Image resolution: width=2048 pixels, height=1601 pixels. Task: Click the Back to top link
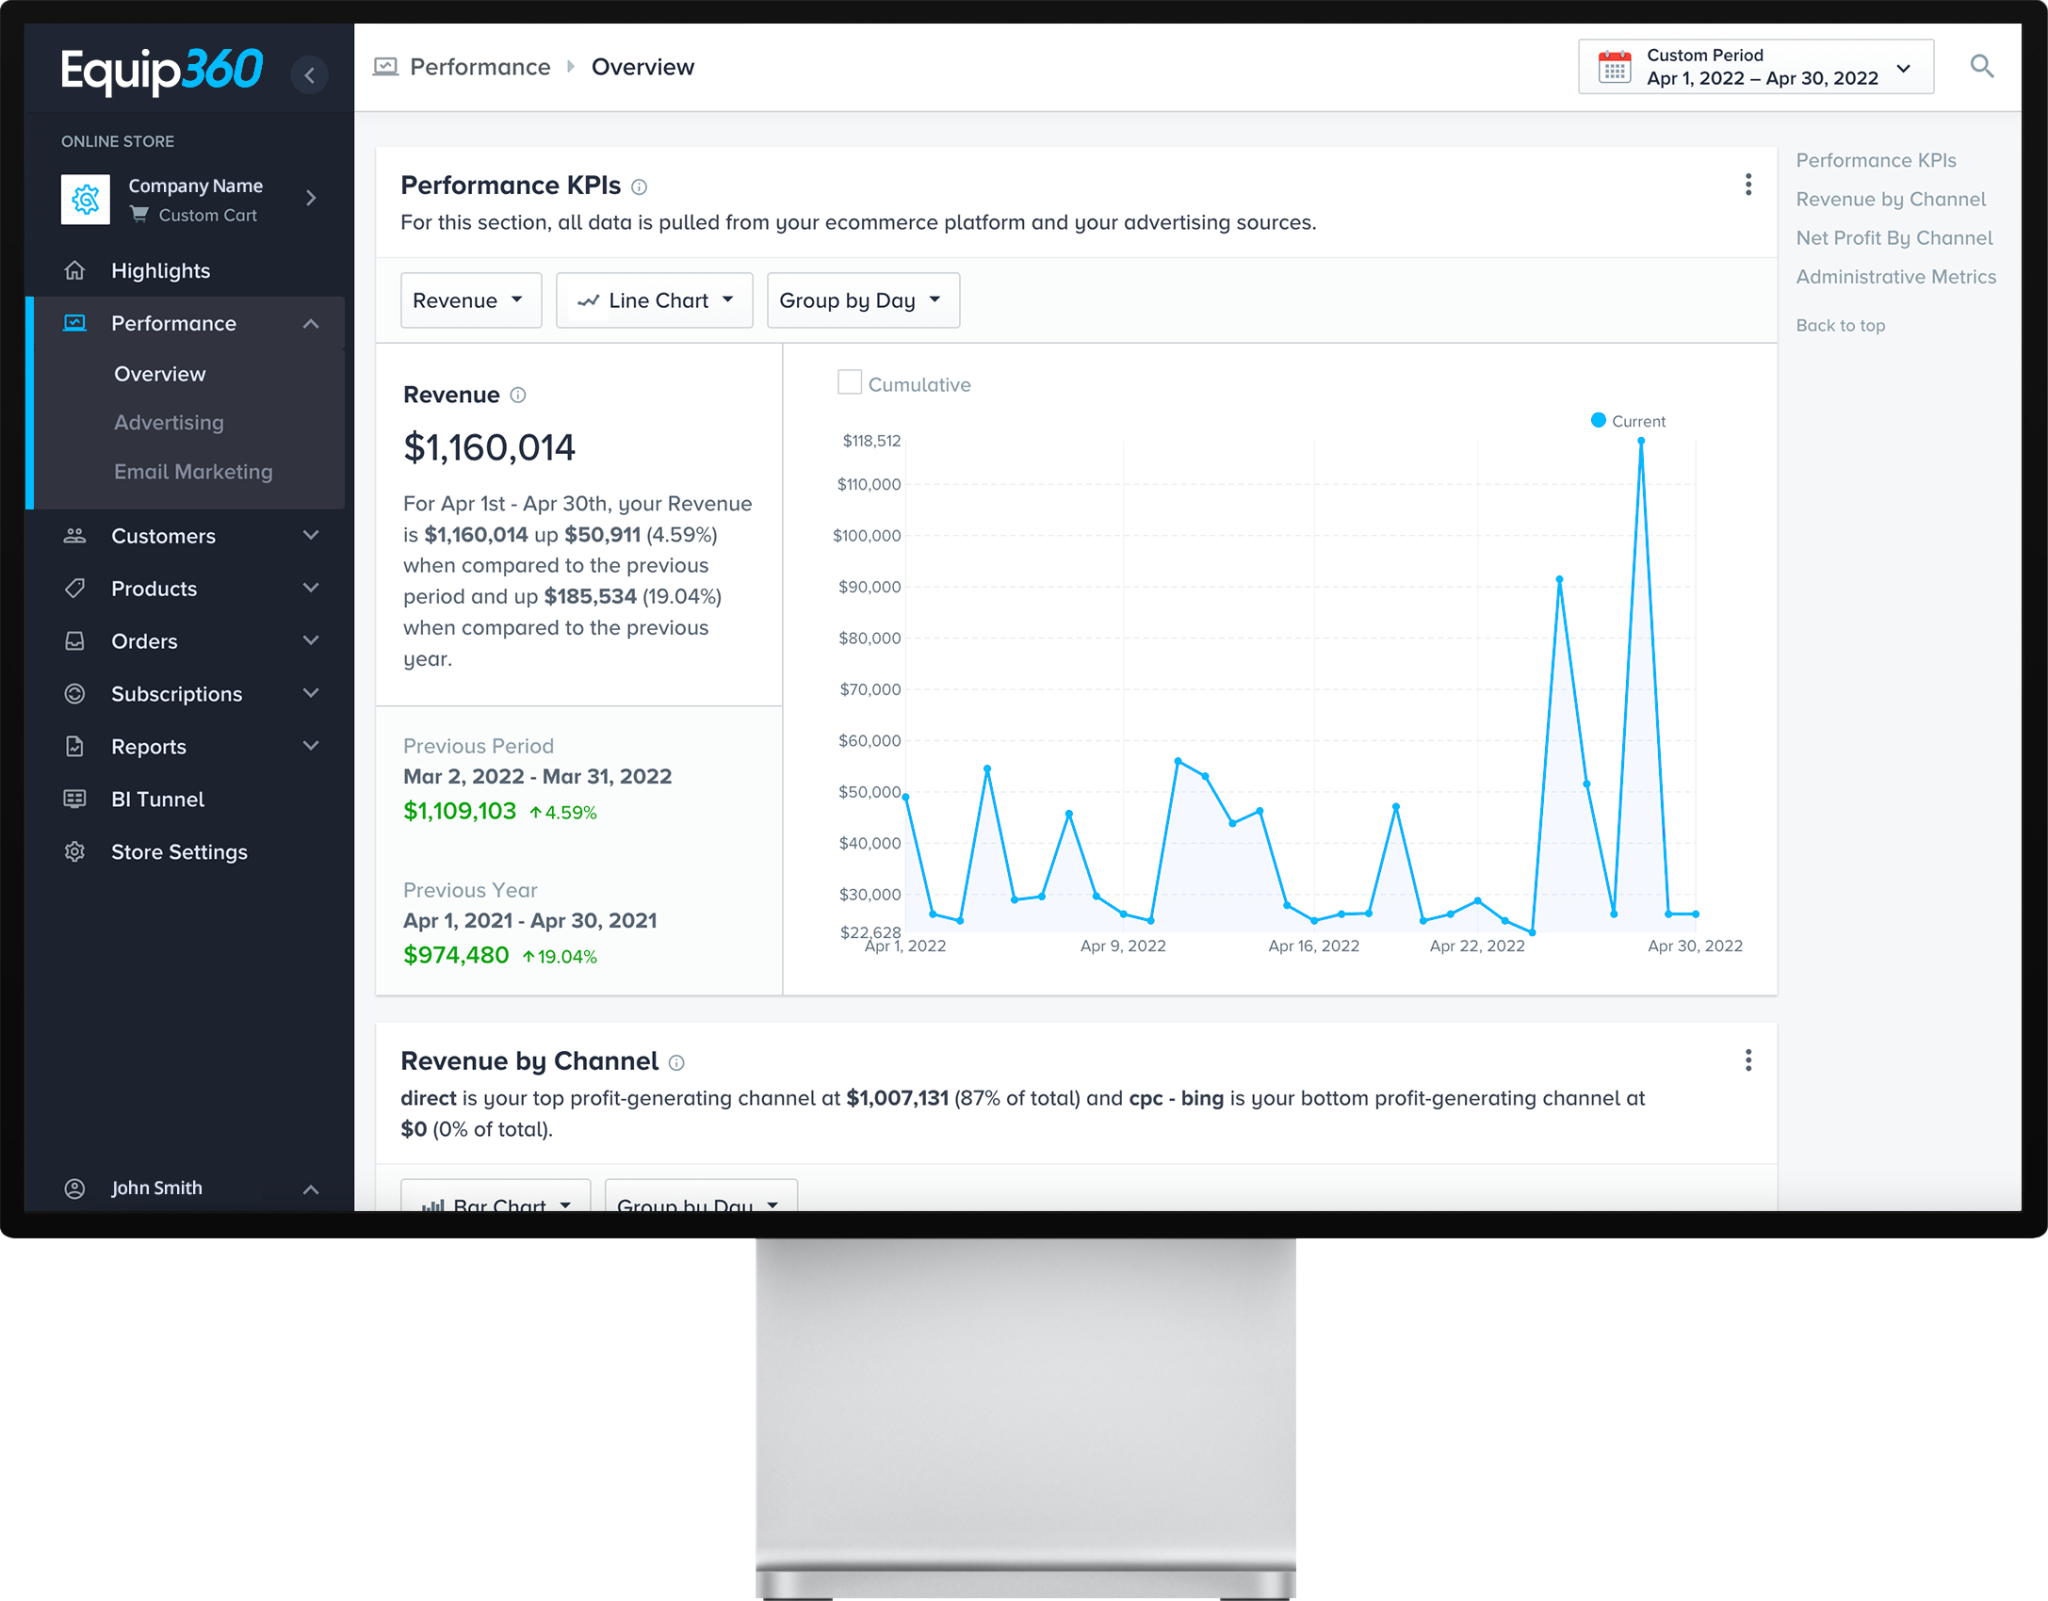[x=1840, y=326]
